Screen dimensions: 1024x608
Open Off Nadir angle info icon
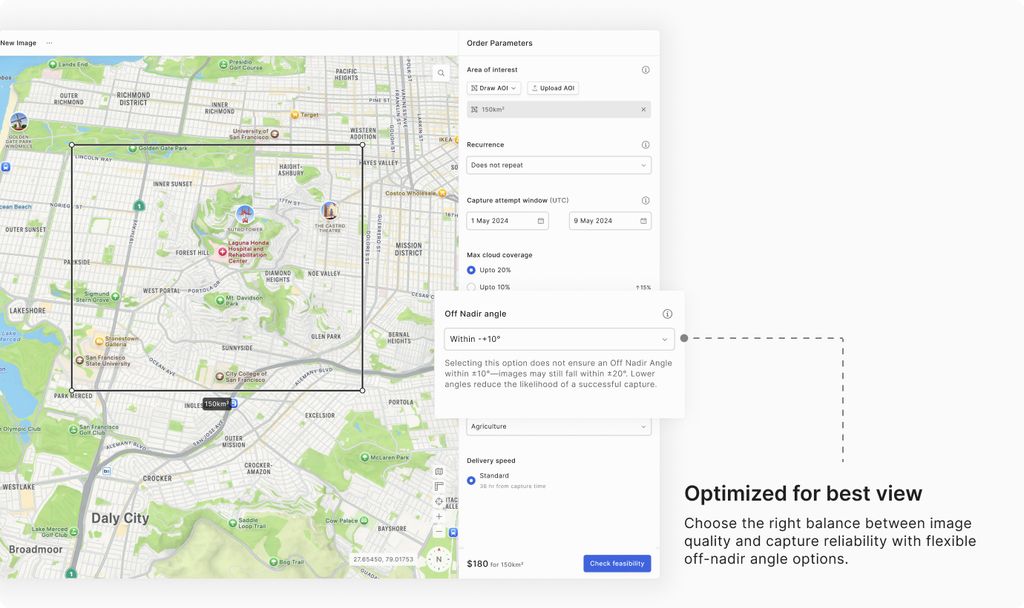pos(667,314)
